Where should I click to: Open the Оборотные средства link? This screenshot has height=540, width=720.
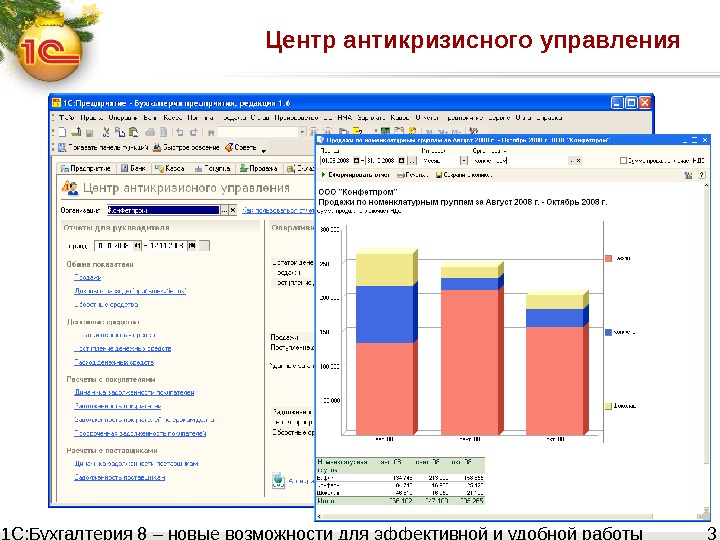106,304
